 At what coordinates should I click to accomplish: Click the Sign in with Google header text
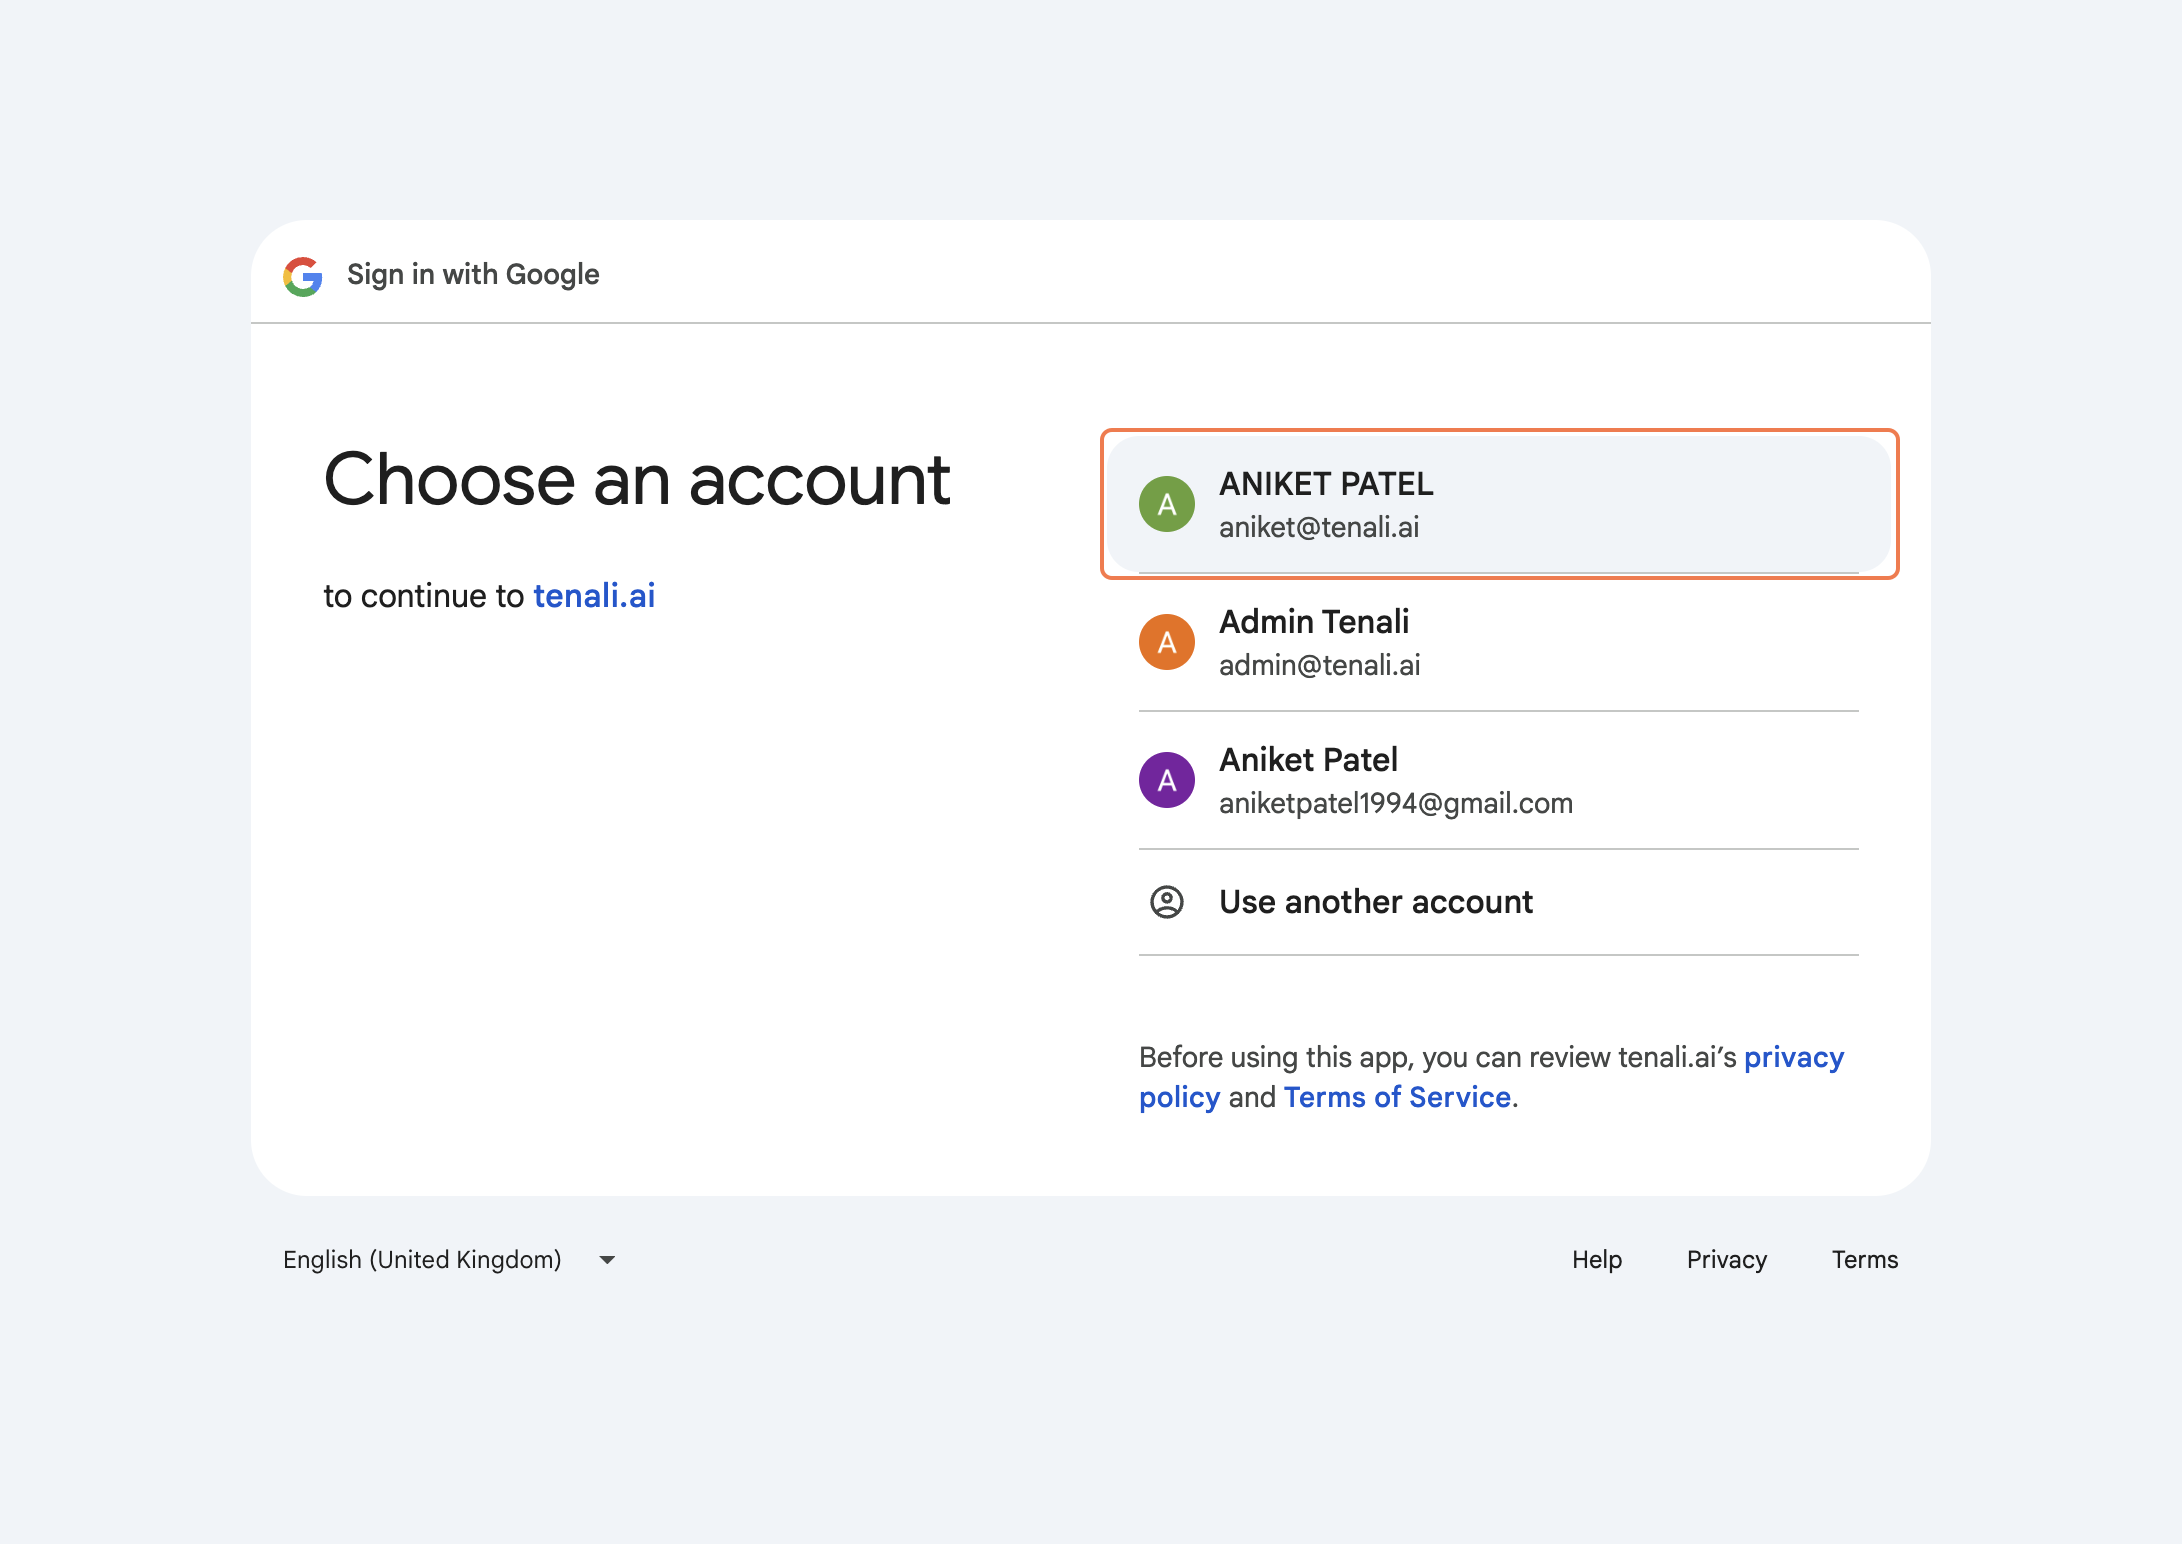click(473, 275)
